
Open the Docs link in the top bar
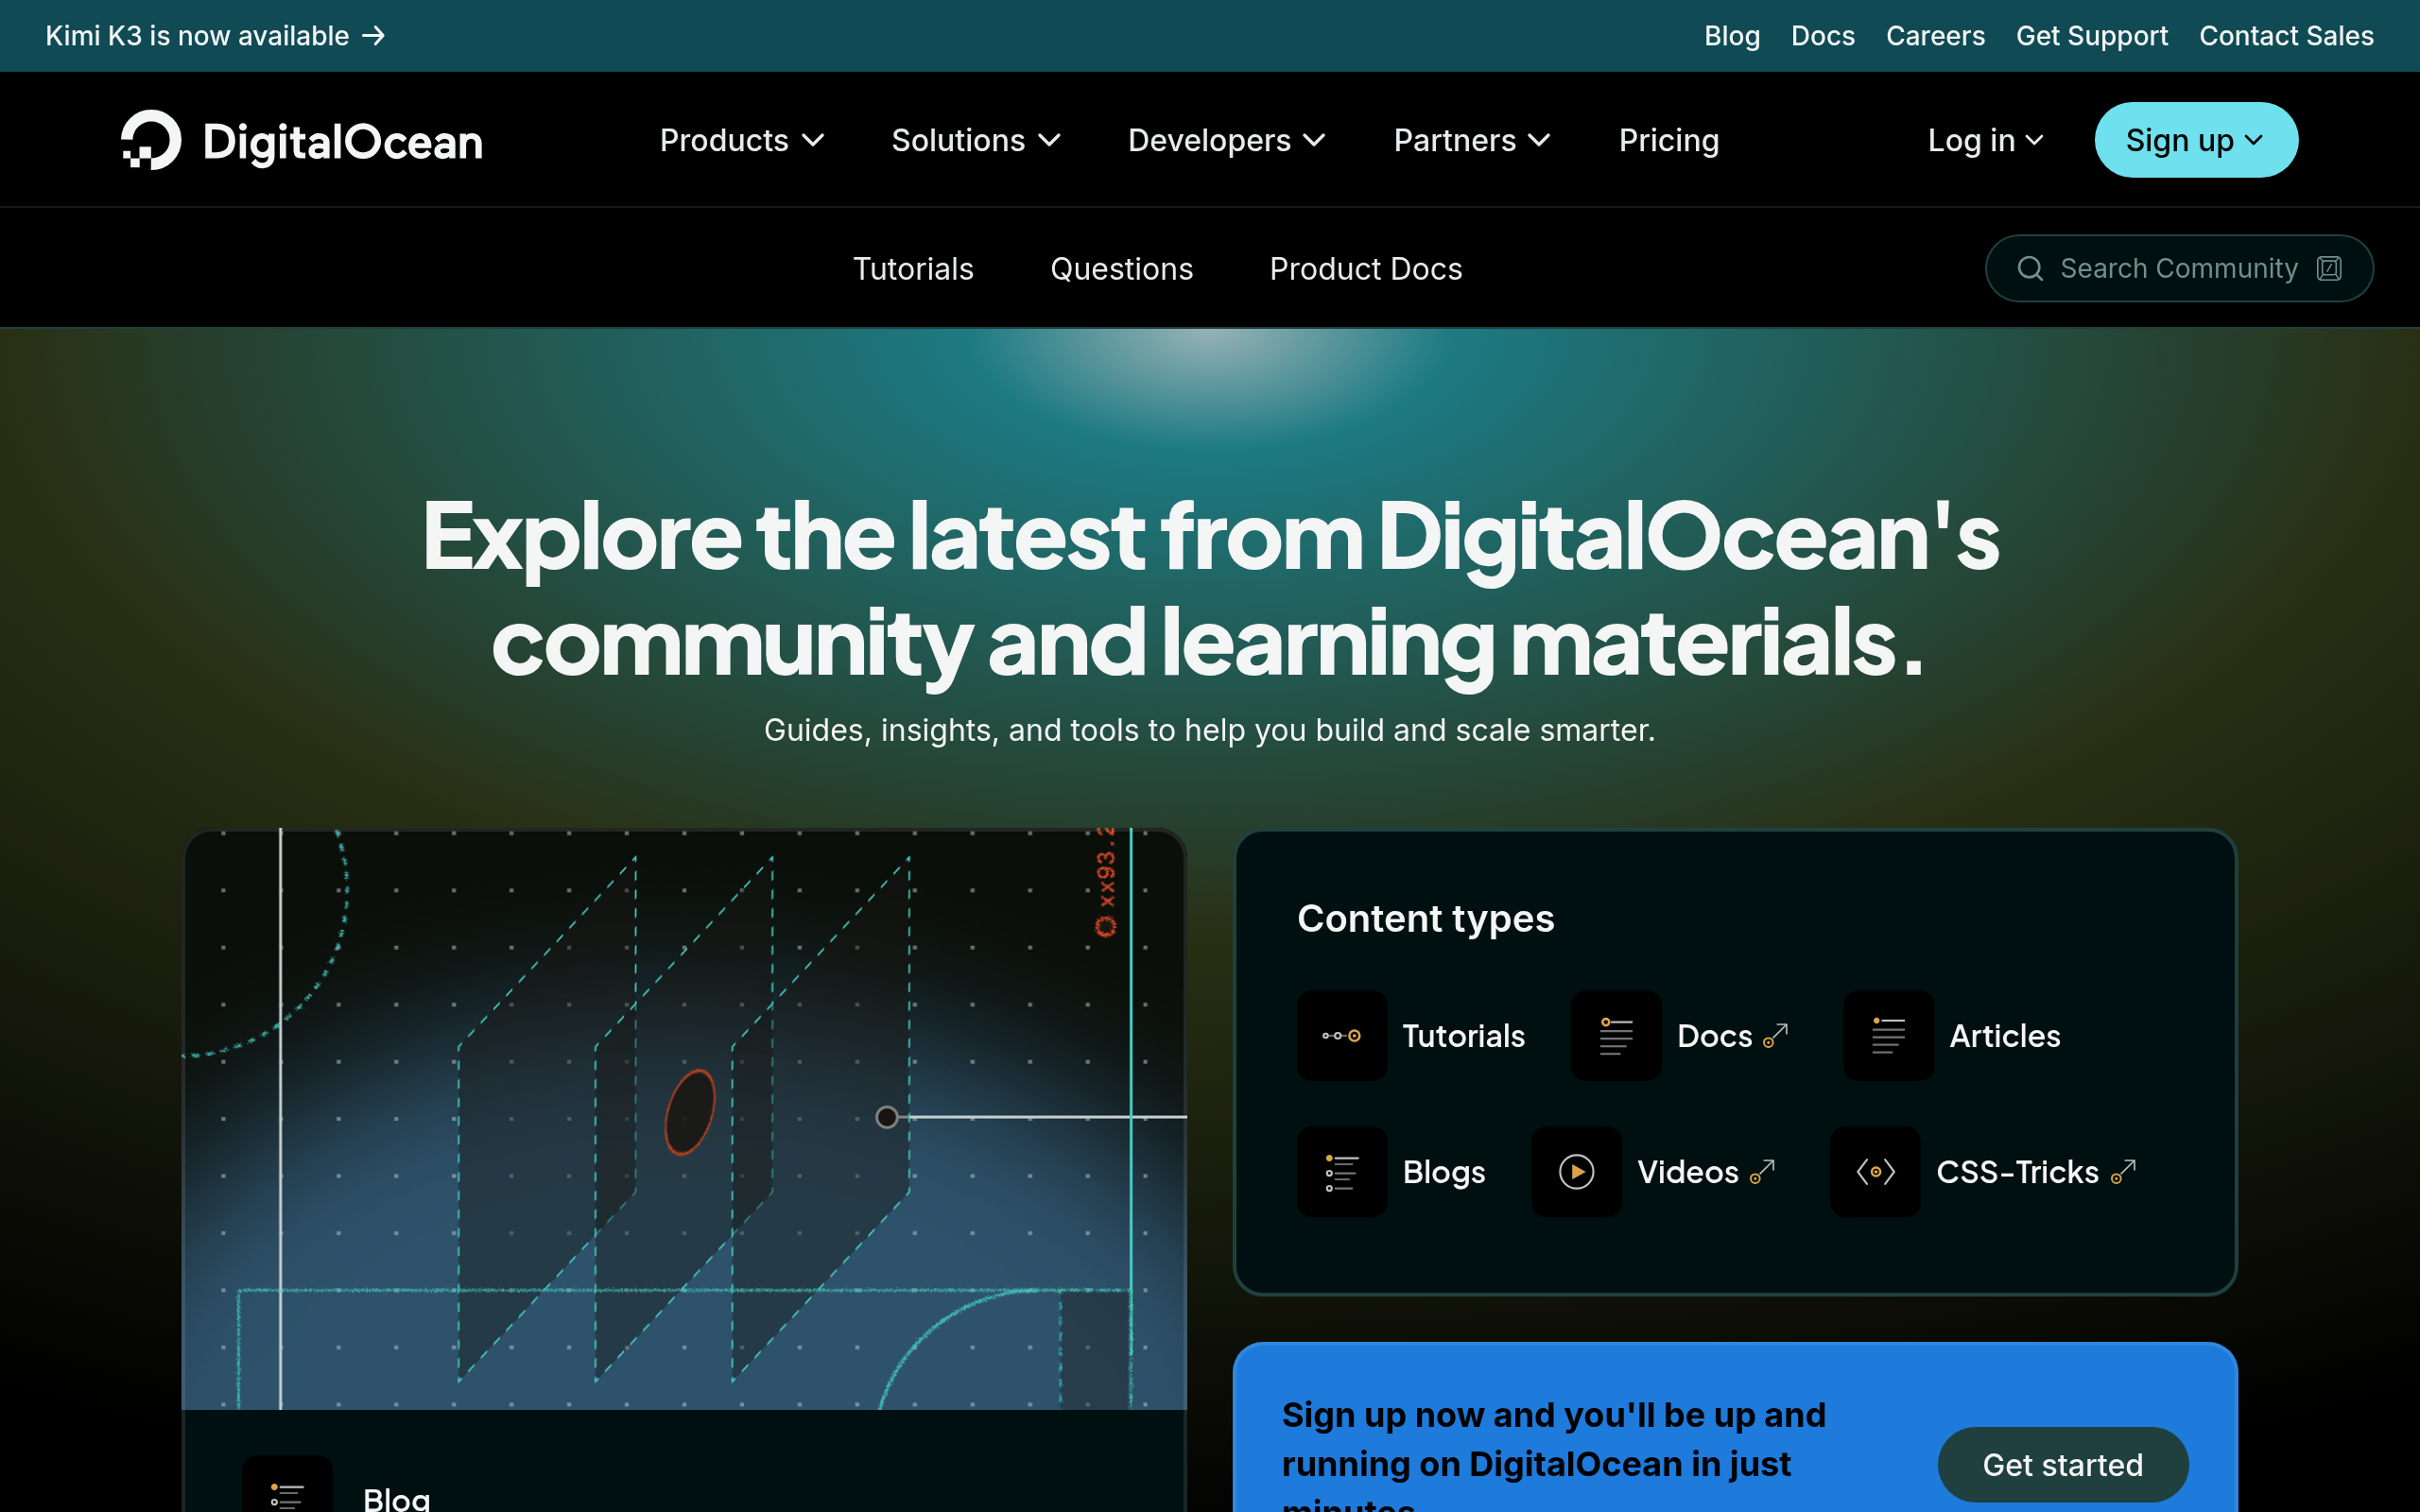(x=1822, y=36)
